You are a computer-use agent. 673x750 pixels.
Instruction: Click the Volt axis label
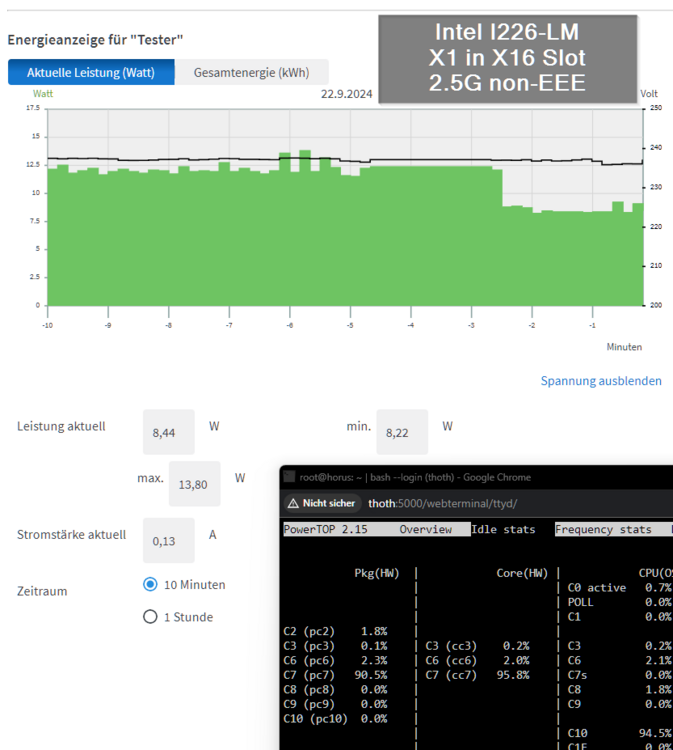649,94
